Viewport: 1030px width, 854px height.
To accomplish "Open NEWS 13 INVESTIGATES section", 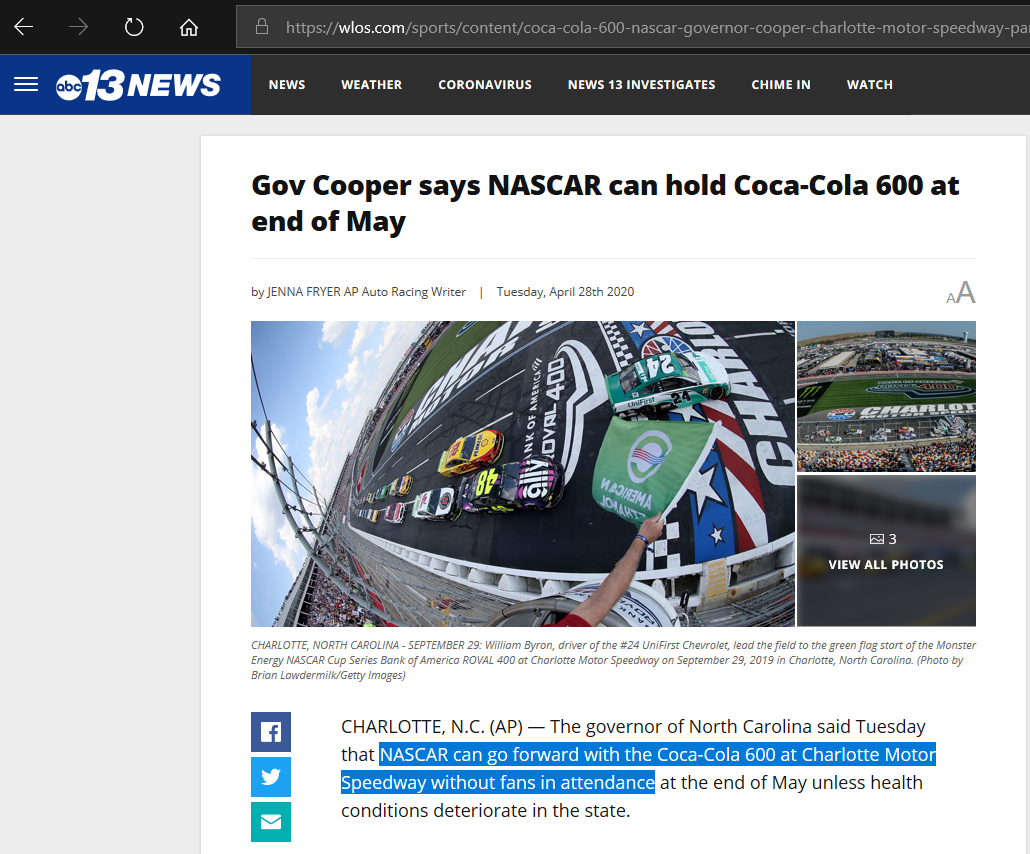I will click(x=642, y=85).
